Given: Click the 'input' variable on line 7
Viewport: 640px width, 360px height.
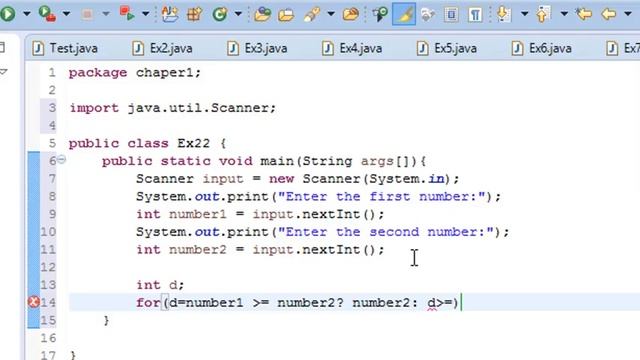Looking at the screenshot, I should point(223,180).
